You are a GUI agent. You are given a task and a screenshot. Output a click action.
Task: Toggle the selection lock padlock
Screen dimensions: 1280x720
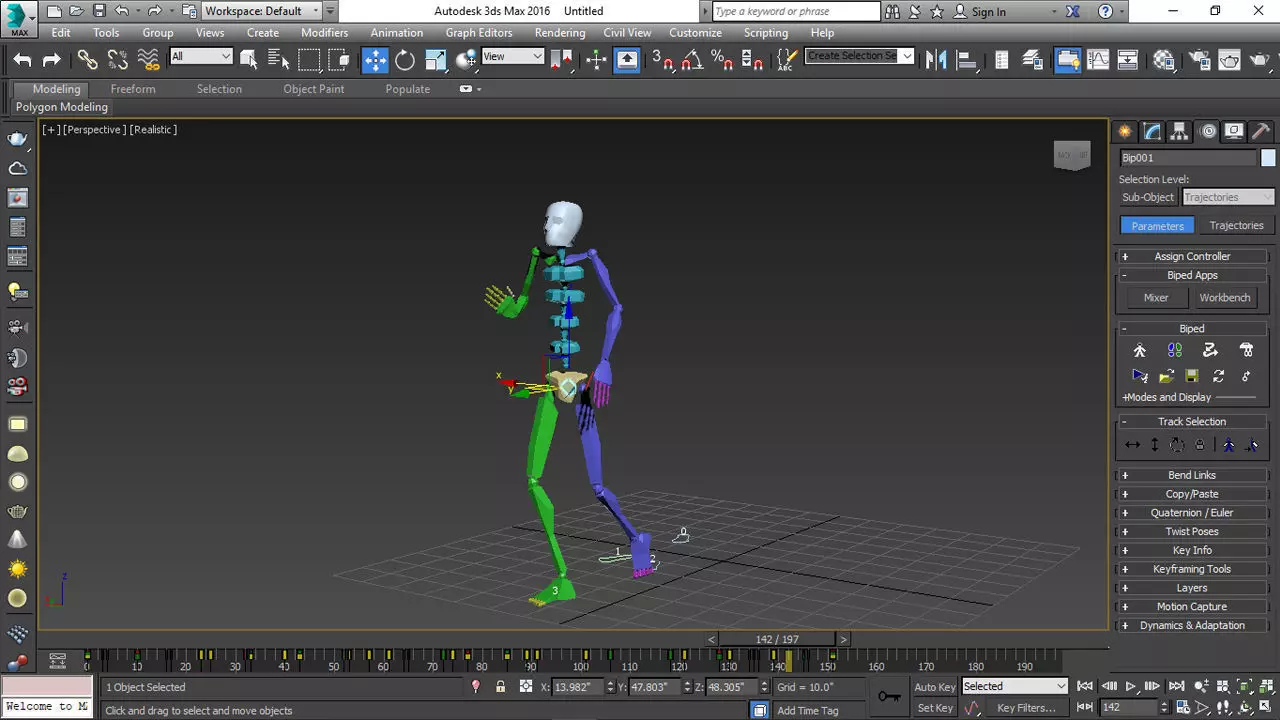pos(500,687)
